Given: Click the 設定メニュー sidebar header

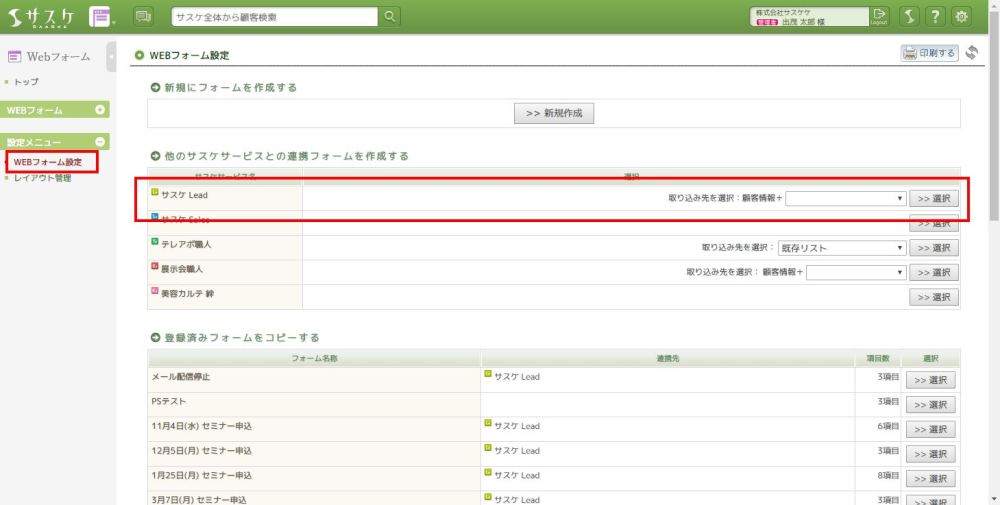Looking at the screenshot, I should click(55, 142).
